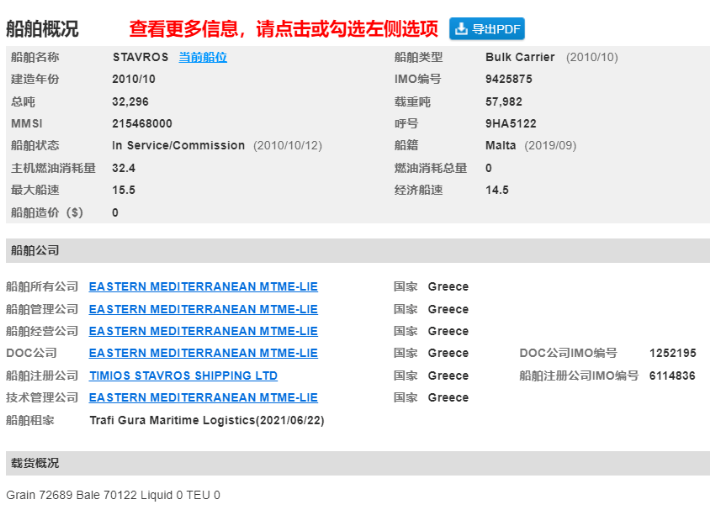The image size is (728, 510).
Task: Select the ship type Bulk Carrier
Action: tap(520, 57)
